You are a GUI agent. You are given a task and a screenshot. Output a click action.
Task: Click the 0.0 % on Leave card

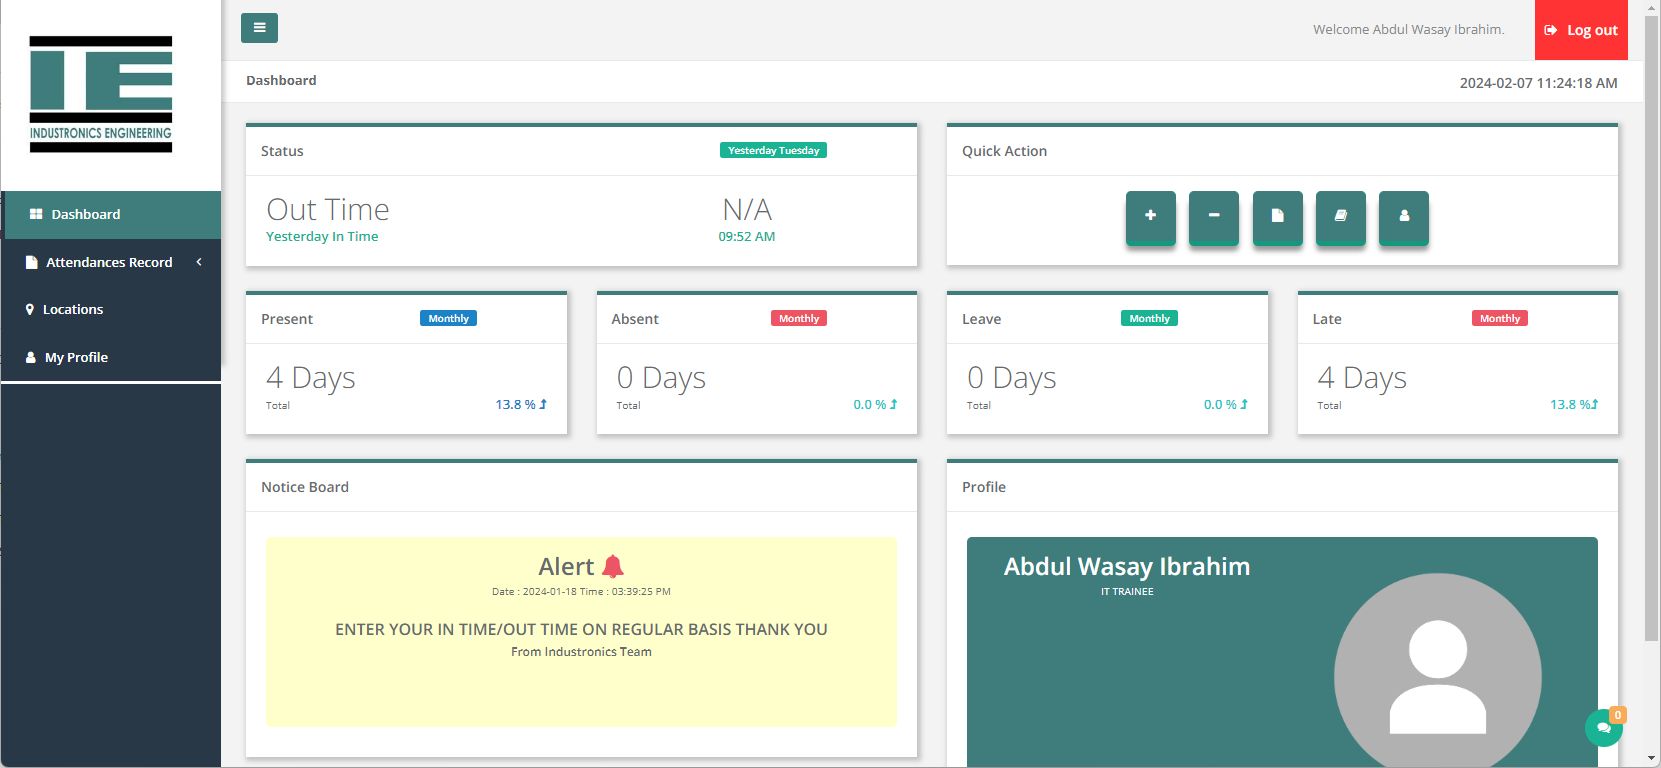click(1226, 405)
